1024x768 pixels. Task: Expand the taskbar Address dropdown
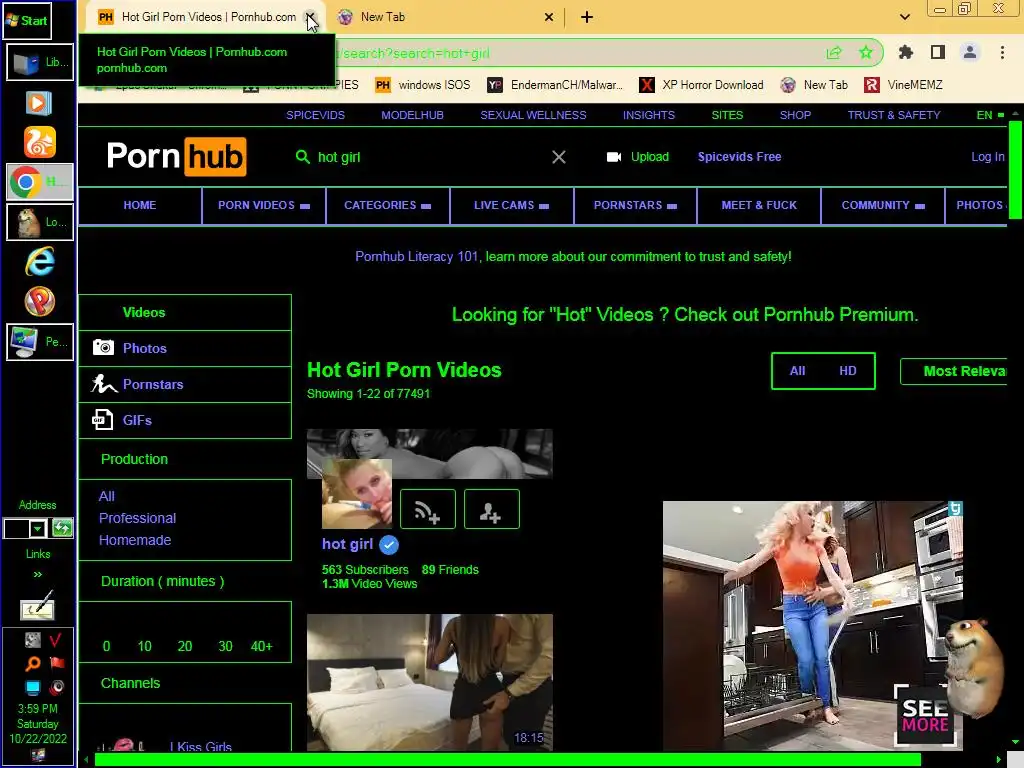pyautogui.click(x=37, y=528)
